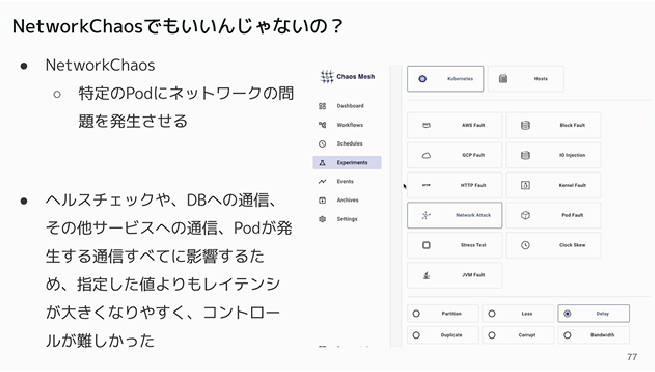Click the sub-bullet text "特定のPodにネットワークの問"
Screen dimensions: 655x372
pyautogui.click(x=186, y=93)
